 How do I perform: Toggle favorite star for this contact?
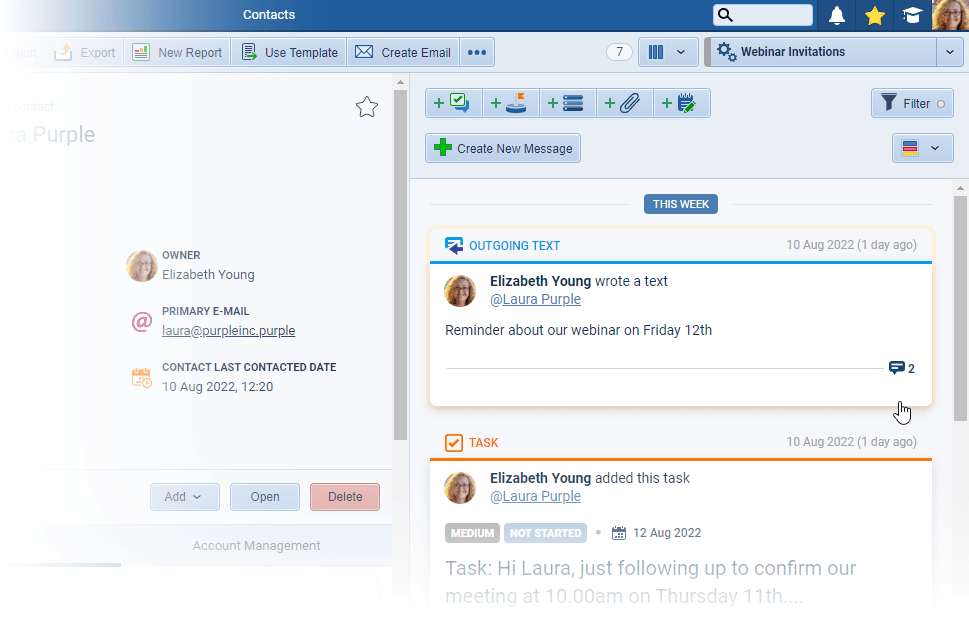click(367, 107)
